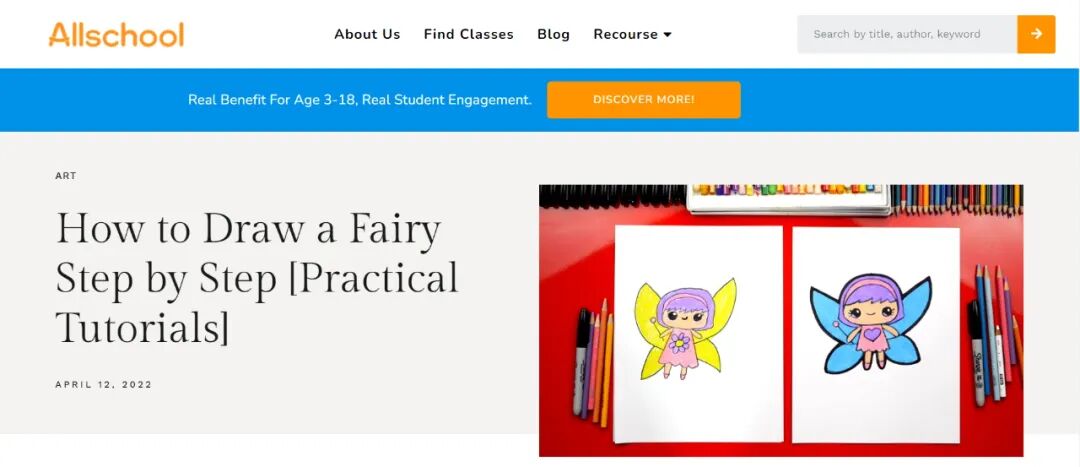1080x467 pixels.
Task: Click the Discover More button
Action: tap(643, 100)
